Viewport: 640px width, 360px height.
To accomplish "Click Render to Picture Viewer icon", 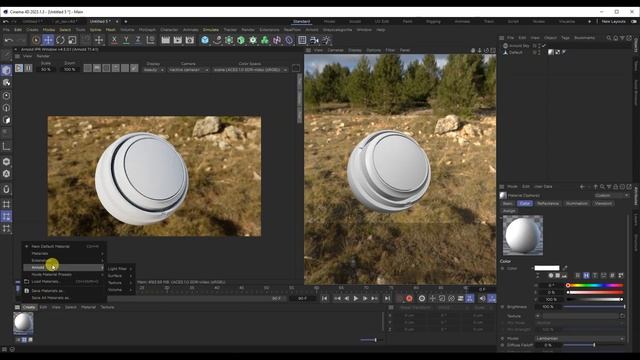I will coord(178,40).
